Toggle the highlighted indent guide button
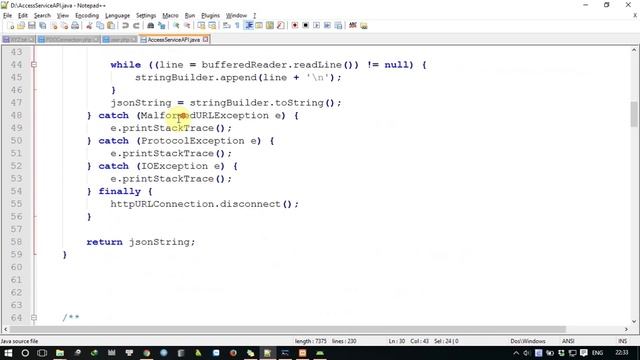Image resolution: width=640 pixels, height=360 pixels. tap(248, 26)
